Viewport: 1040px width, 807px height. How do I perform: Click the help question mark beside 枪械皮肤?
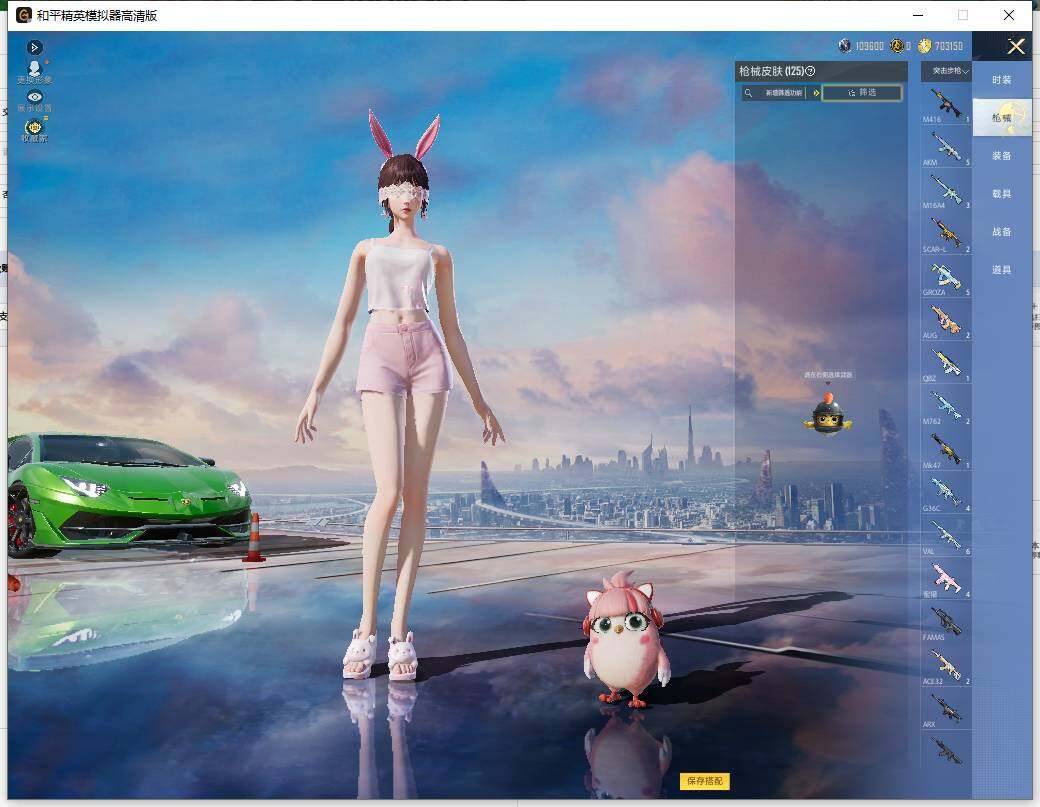(x=810, y=71)
